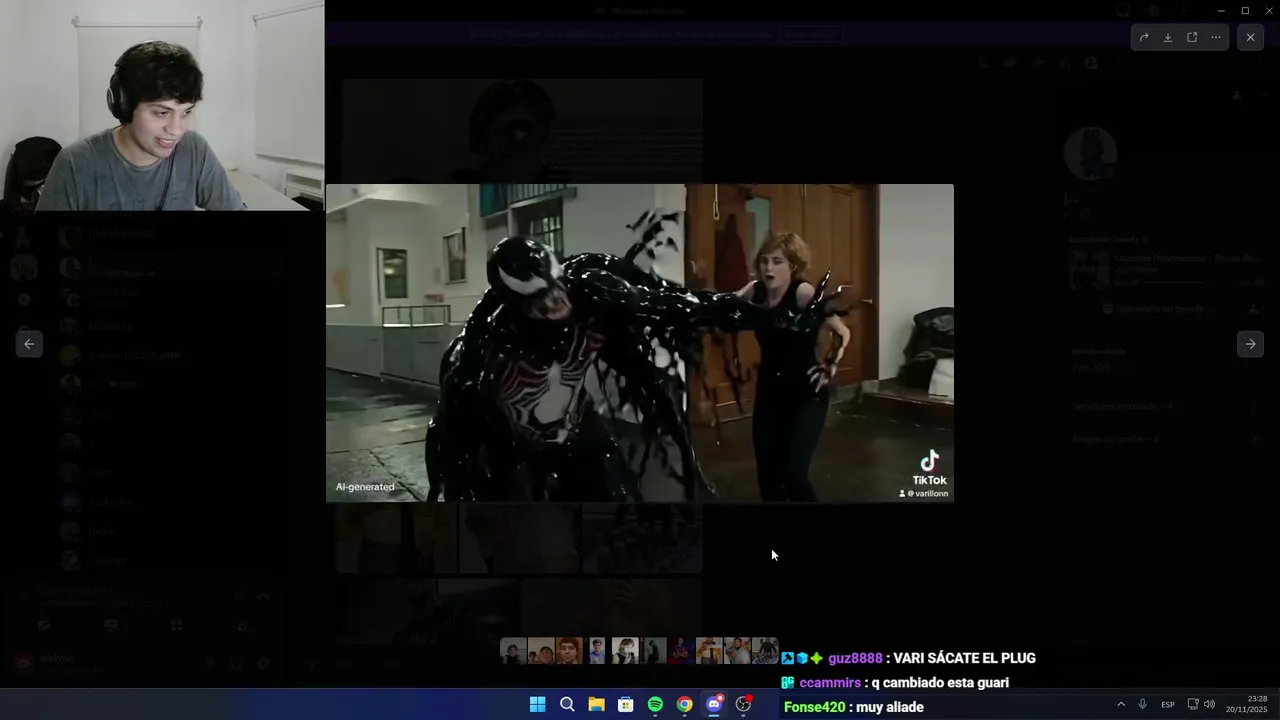Click the streamer webcam feed
This screenshot has height=720, width=1280.
click(x=162, y=105)
